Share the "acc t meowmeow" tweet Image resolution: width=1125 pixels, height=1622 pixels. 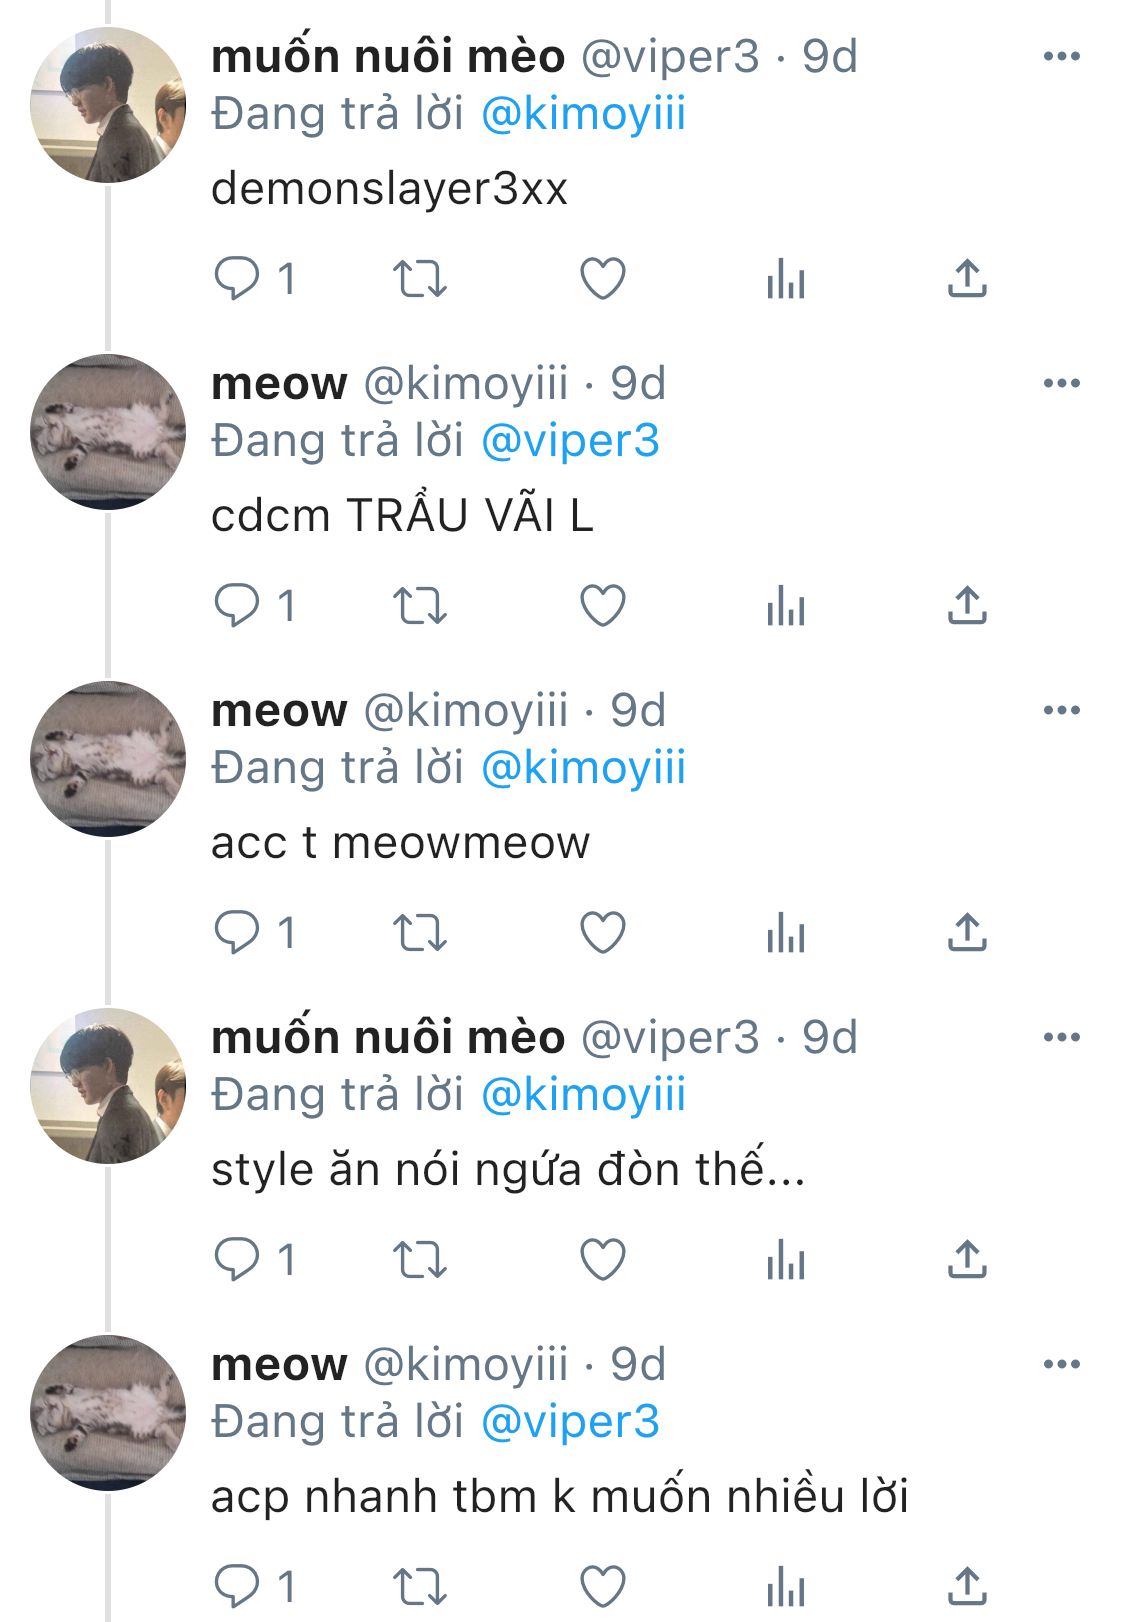967,933
